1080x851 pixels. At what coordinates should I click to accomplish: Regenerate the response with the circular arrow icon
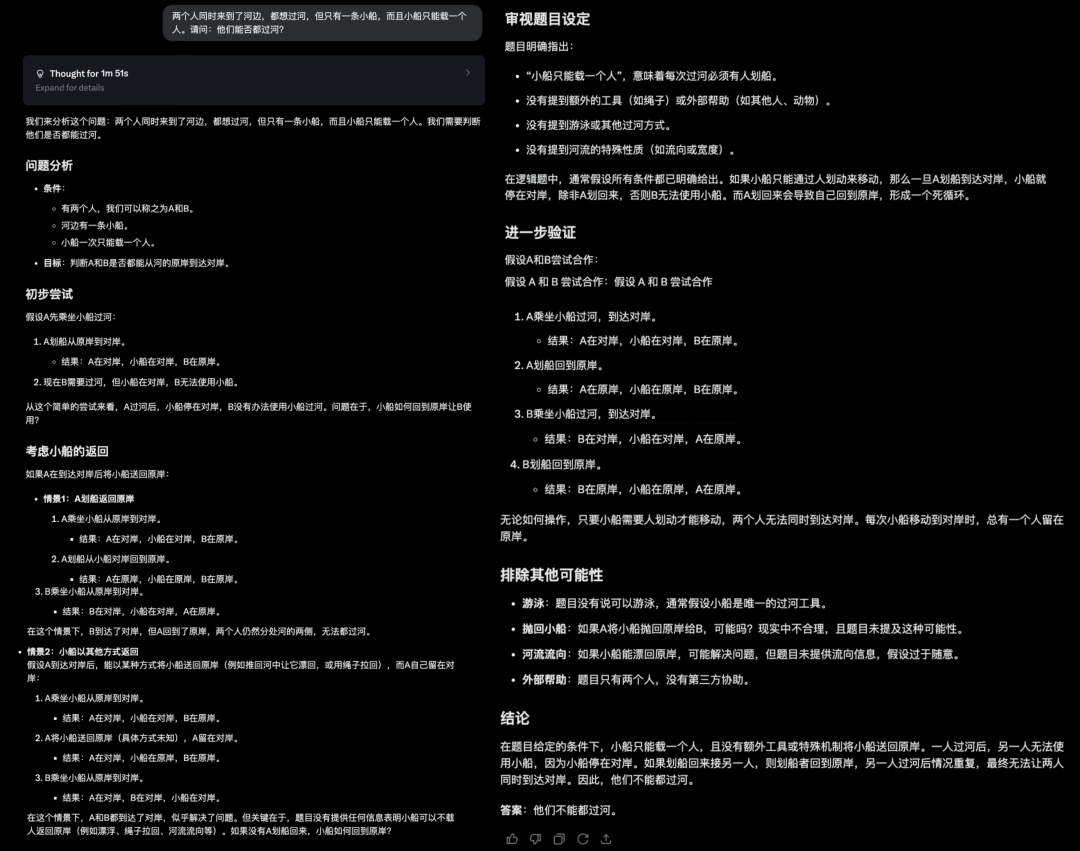coord(583,839)
